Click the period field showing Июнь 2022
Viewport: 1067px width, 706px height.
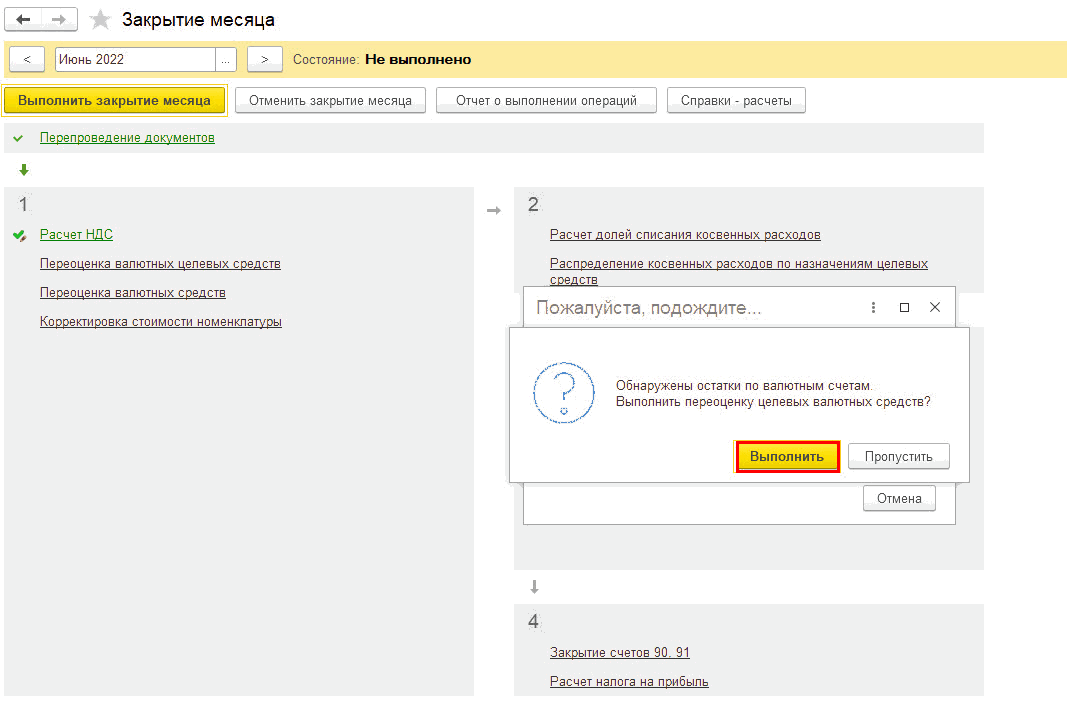click(135, 60)
